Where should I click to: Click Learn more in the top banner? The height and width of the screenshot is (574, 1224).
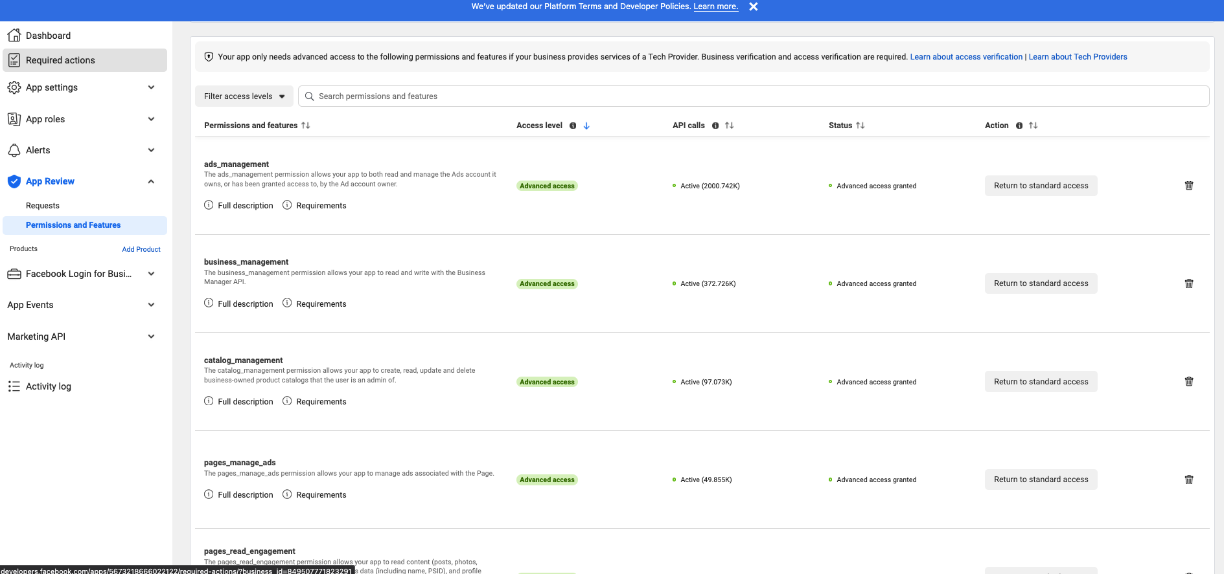click(x=716, y=6)
